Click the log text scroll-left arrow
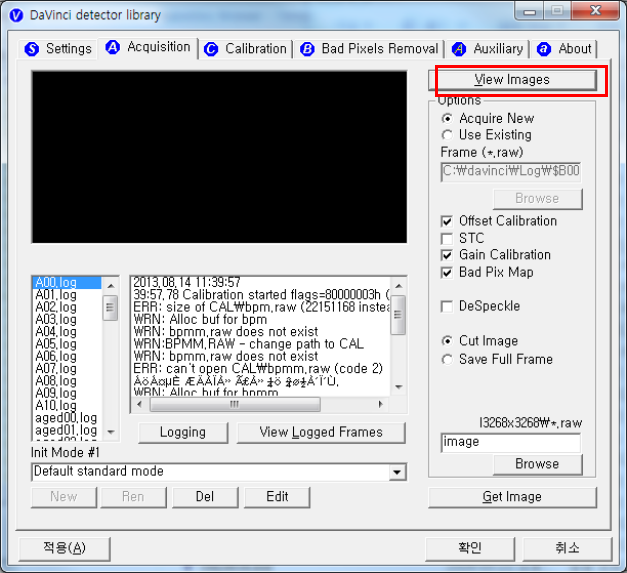 139,404
